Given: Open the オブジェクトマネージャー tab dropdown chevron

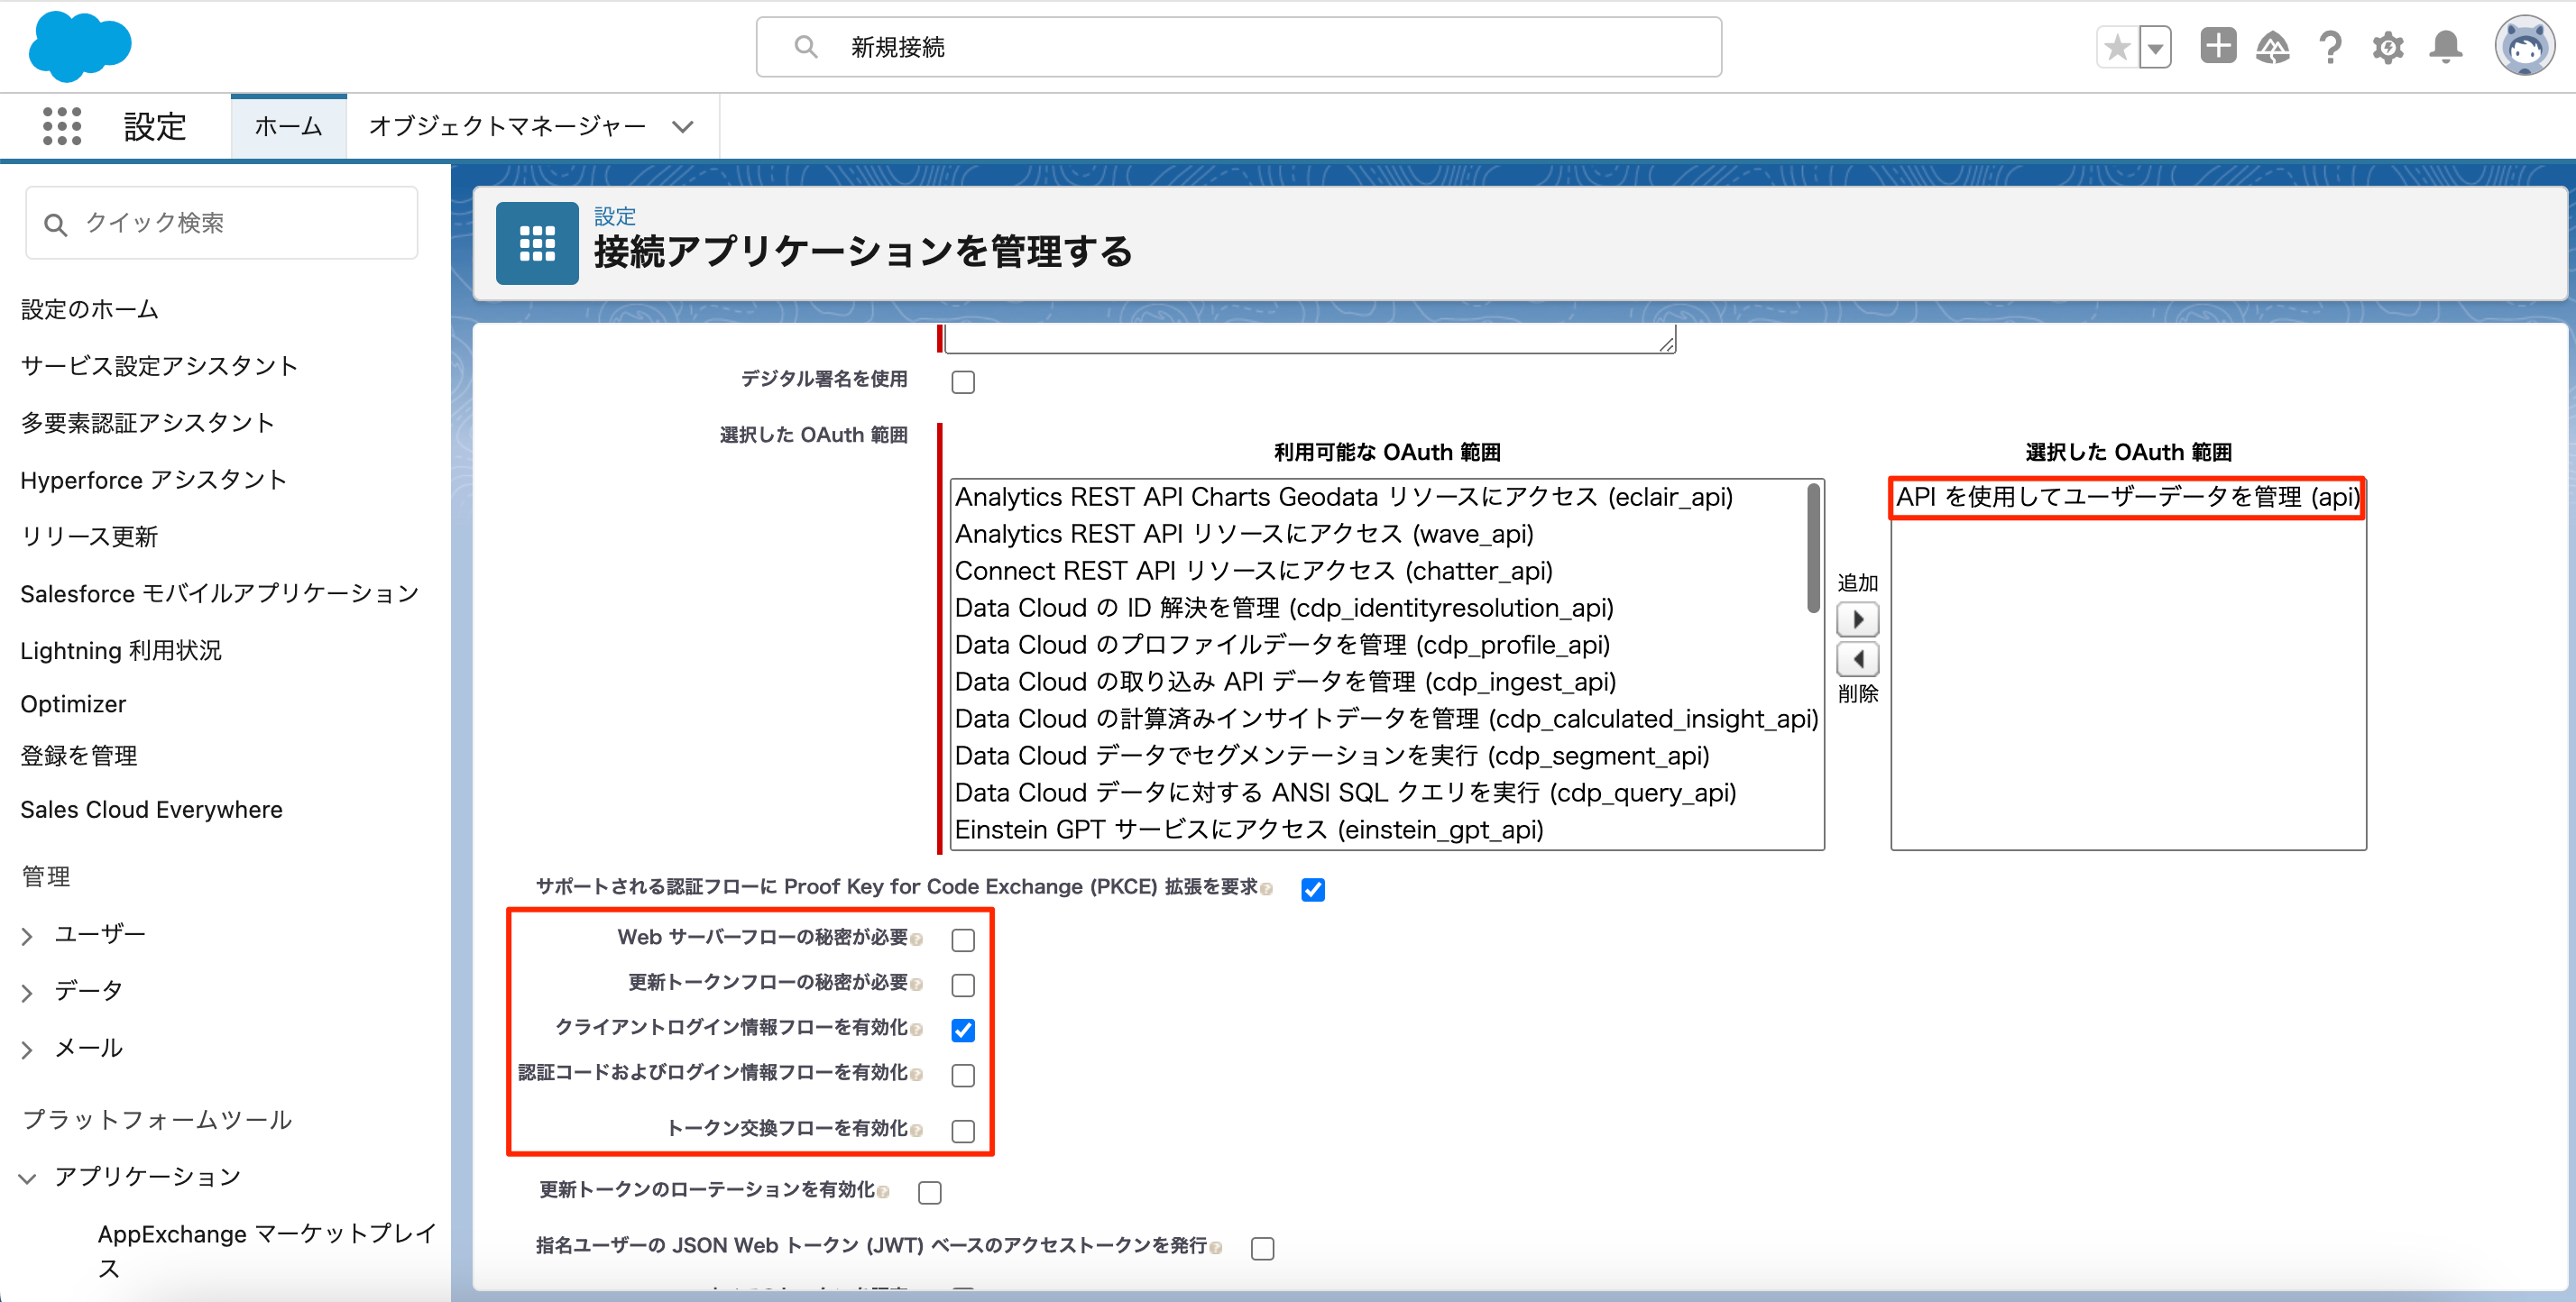Looking at the screenshot, I should click(682, 127).
